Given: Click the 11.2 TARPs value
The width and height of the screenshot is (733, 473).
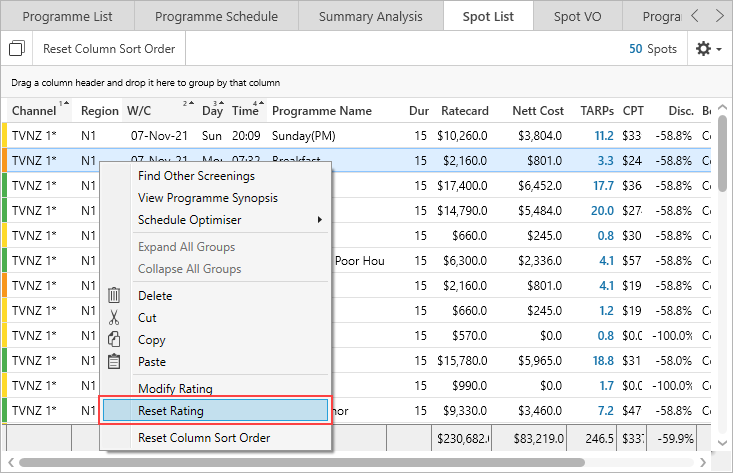Looking at the screenshot, I should coord(604,136).
